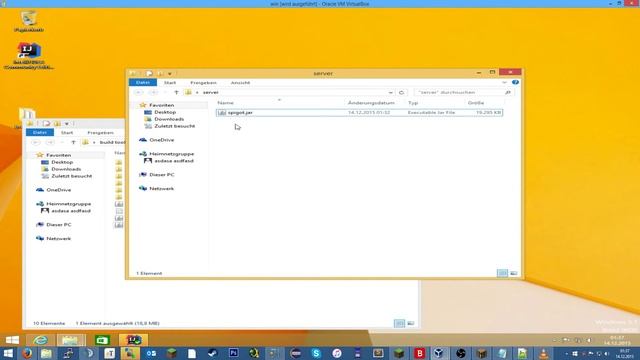Screen dimensions: 640x360
Task: Open the address bar history dropdown in server window
Action: coord(391,93)
